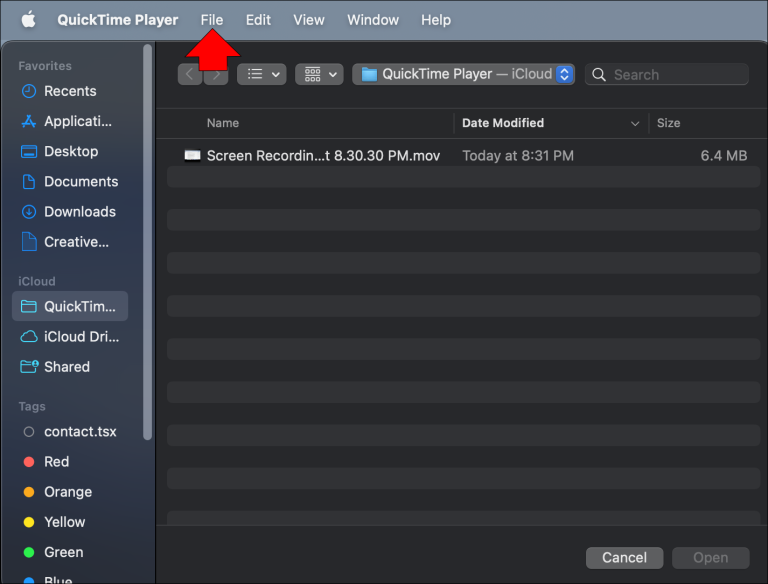
Task: Open Recents in the sidebar
Action: (x=69, y=91)
